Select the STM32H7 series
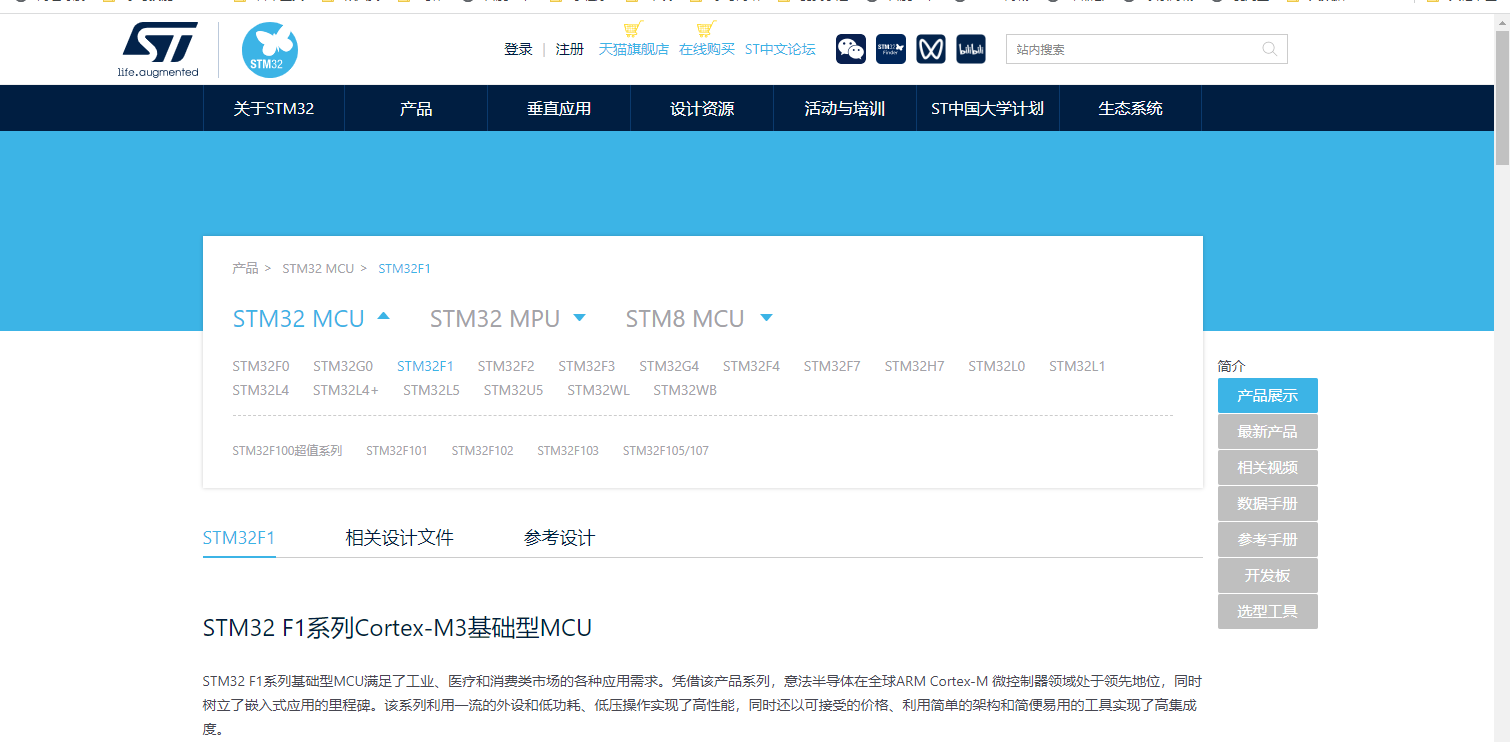 click(x=914, y=366)
